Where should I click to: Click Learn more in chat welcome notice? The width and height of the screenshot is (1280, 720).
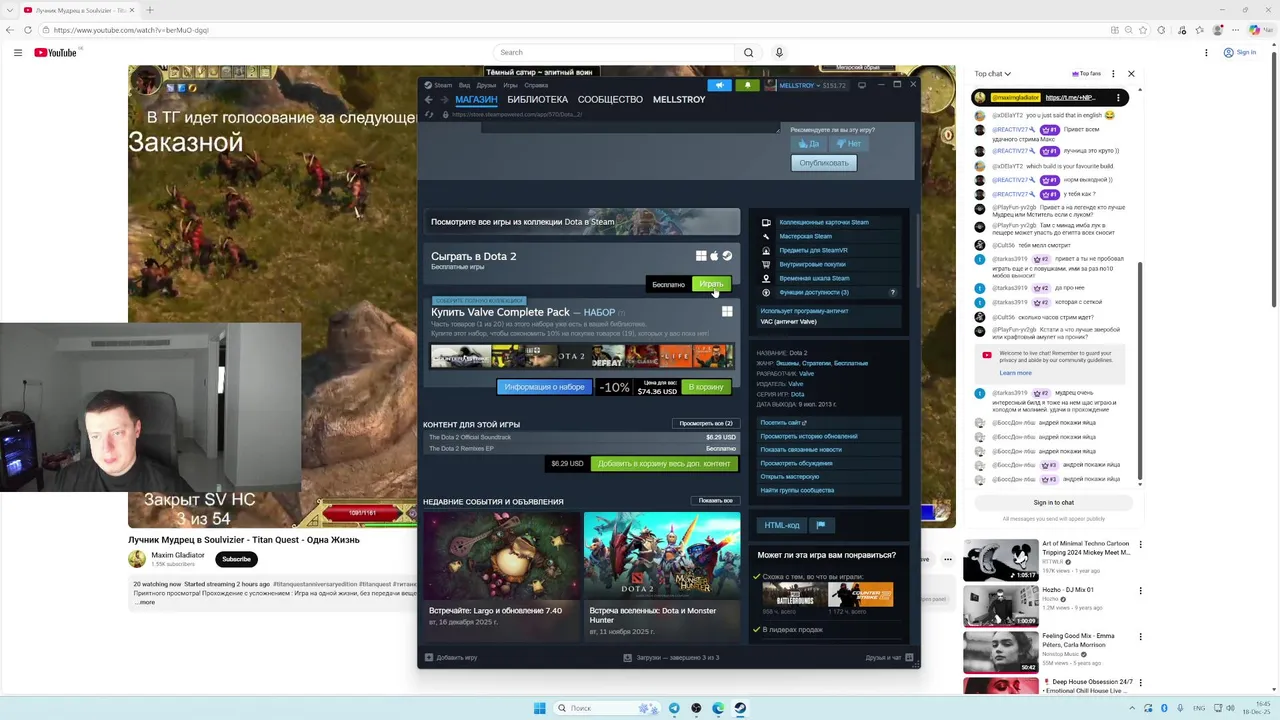coord(1015,373)
